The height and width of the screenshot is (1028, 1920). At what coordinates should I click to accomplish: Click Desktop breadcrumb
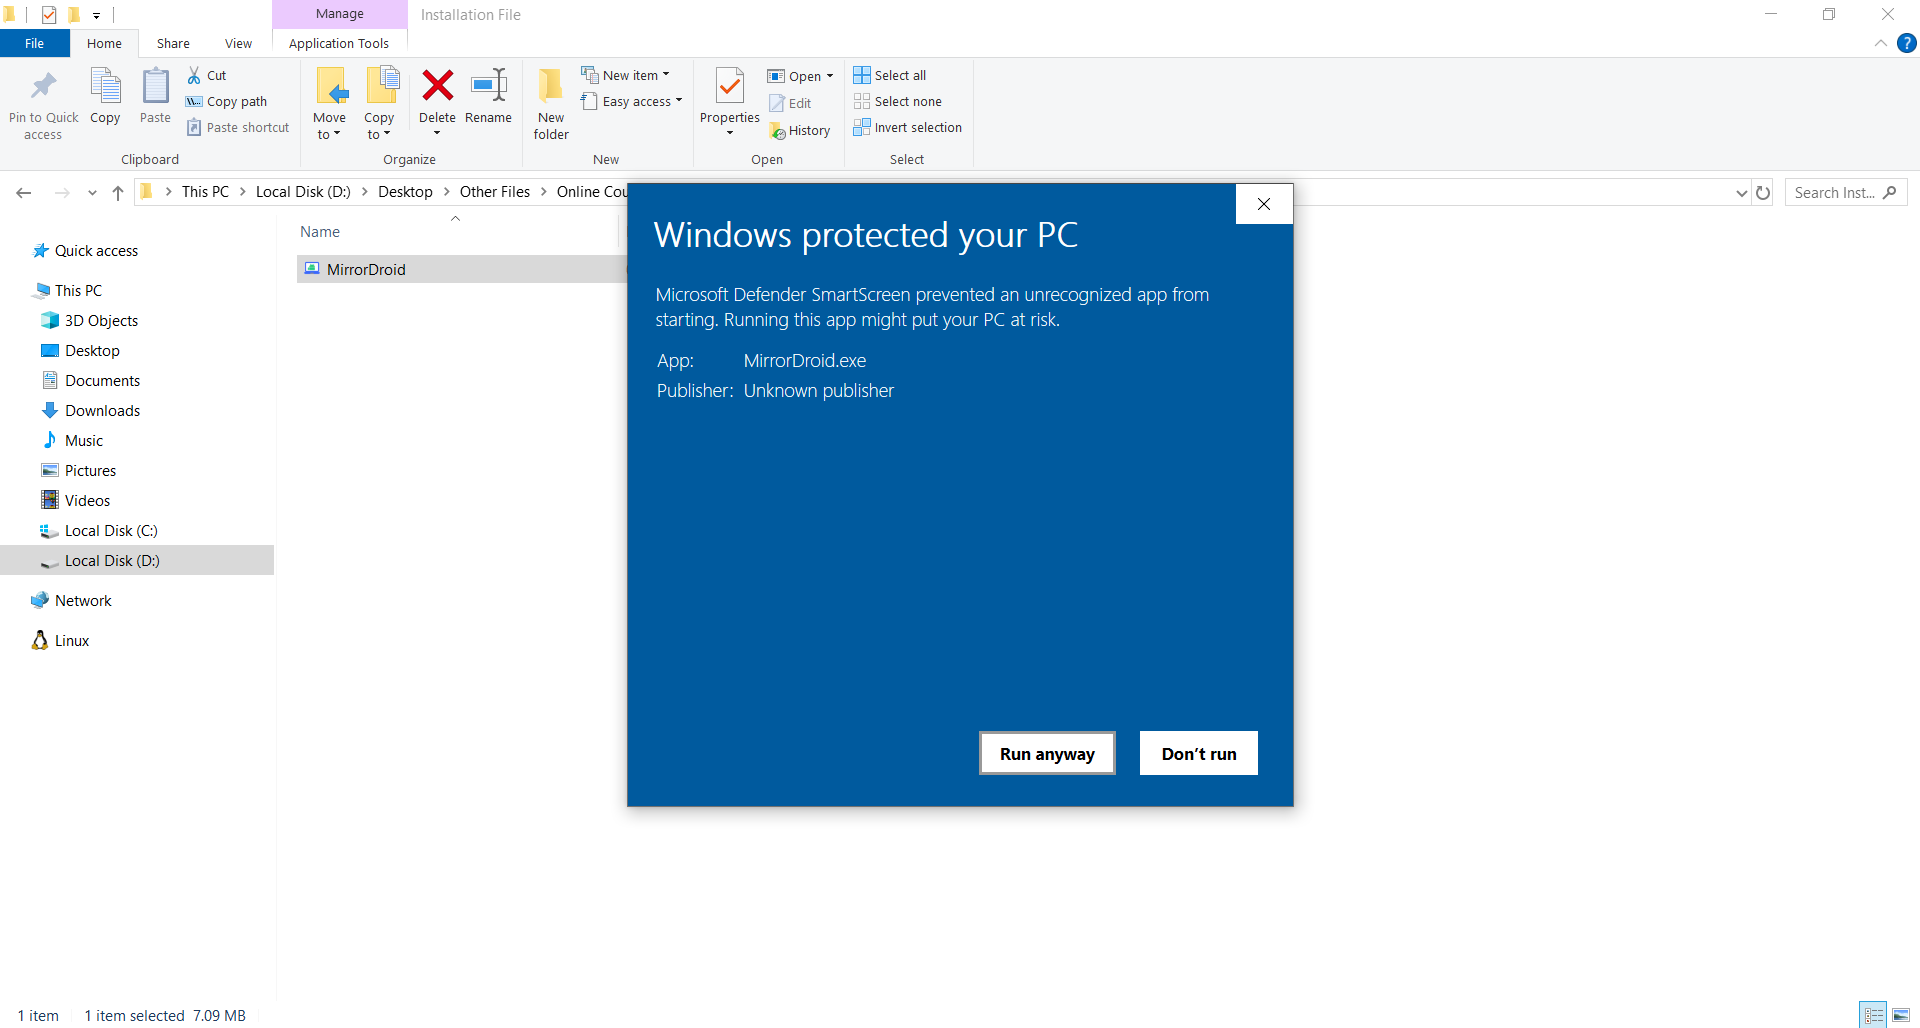pos(405,192)
